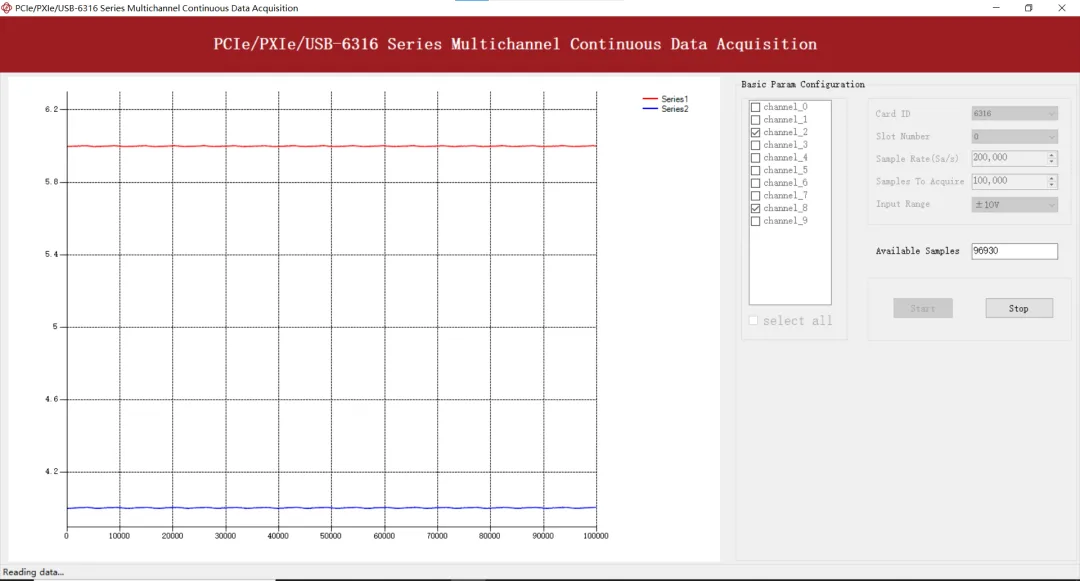This screenshot has width=1080, height=581.
Task: Click the Available Samples field
Action: [x=1015, y=251]
